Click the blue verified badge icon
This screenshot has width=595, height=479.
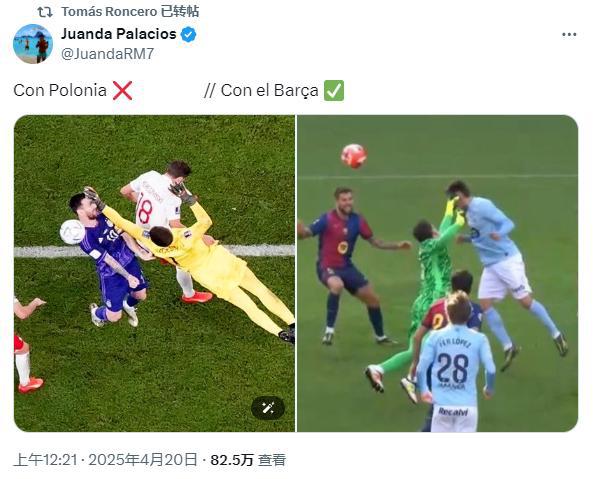click(188, 34)
